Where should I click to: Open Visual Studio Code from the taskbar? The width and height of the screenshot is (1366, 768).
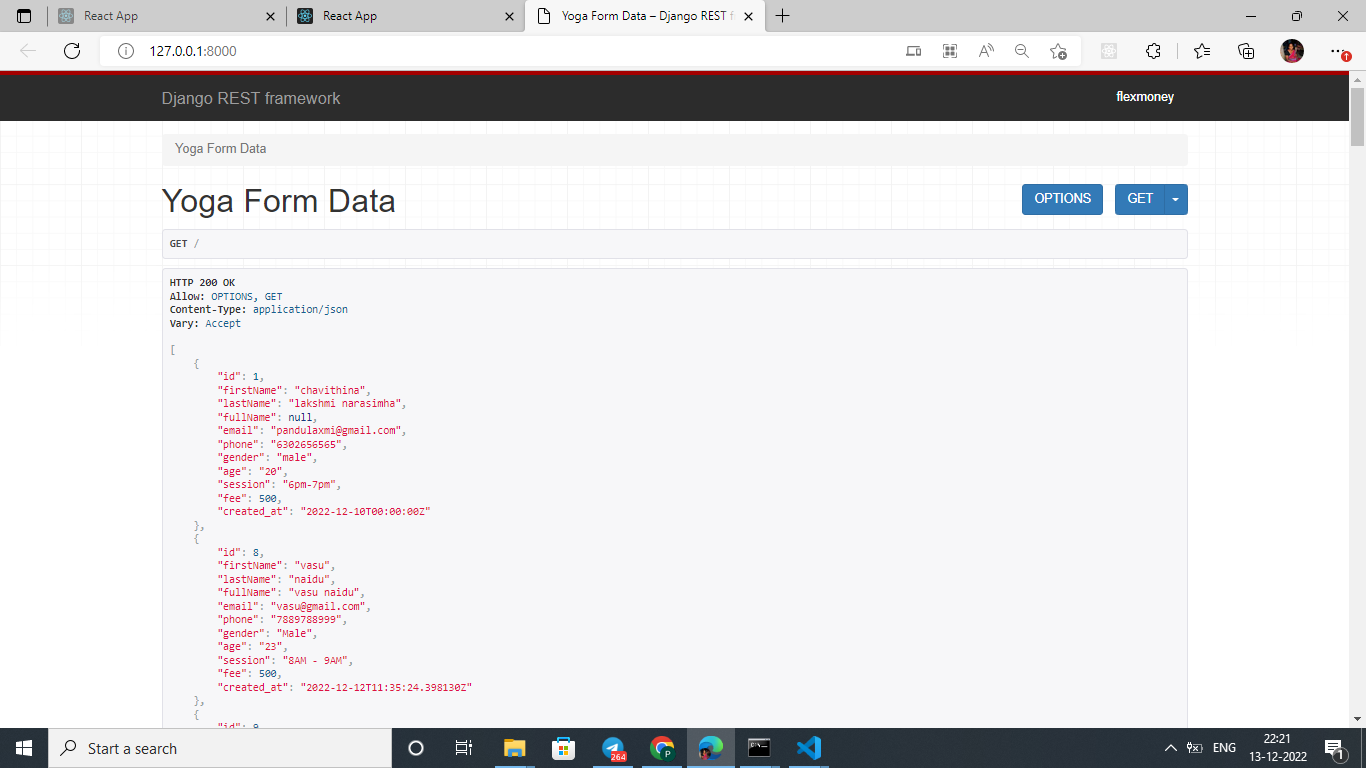click(808, 747)
